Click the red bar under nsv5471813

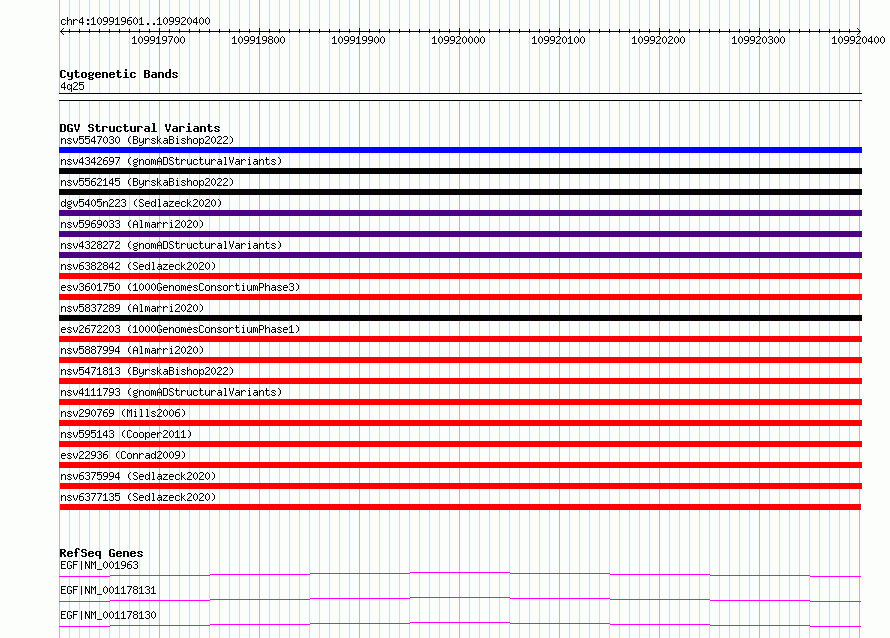tap(460, 381)
